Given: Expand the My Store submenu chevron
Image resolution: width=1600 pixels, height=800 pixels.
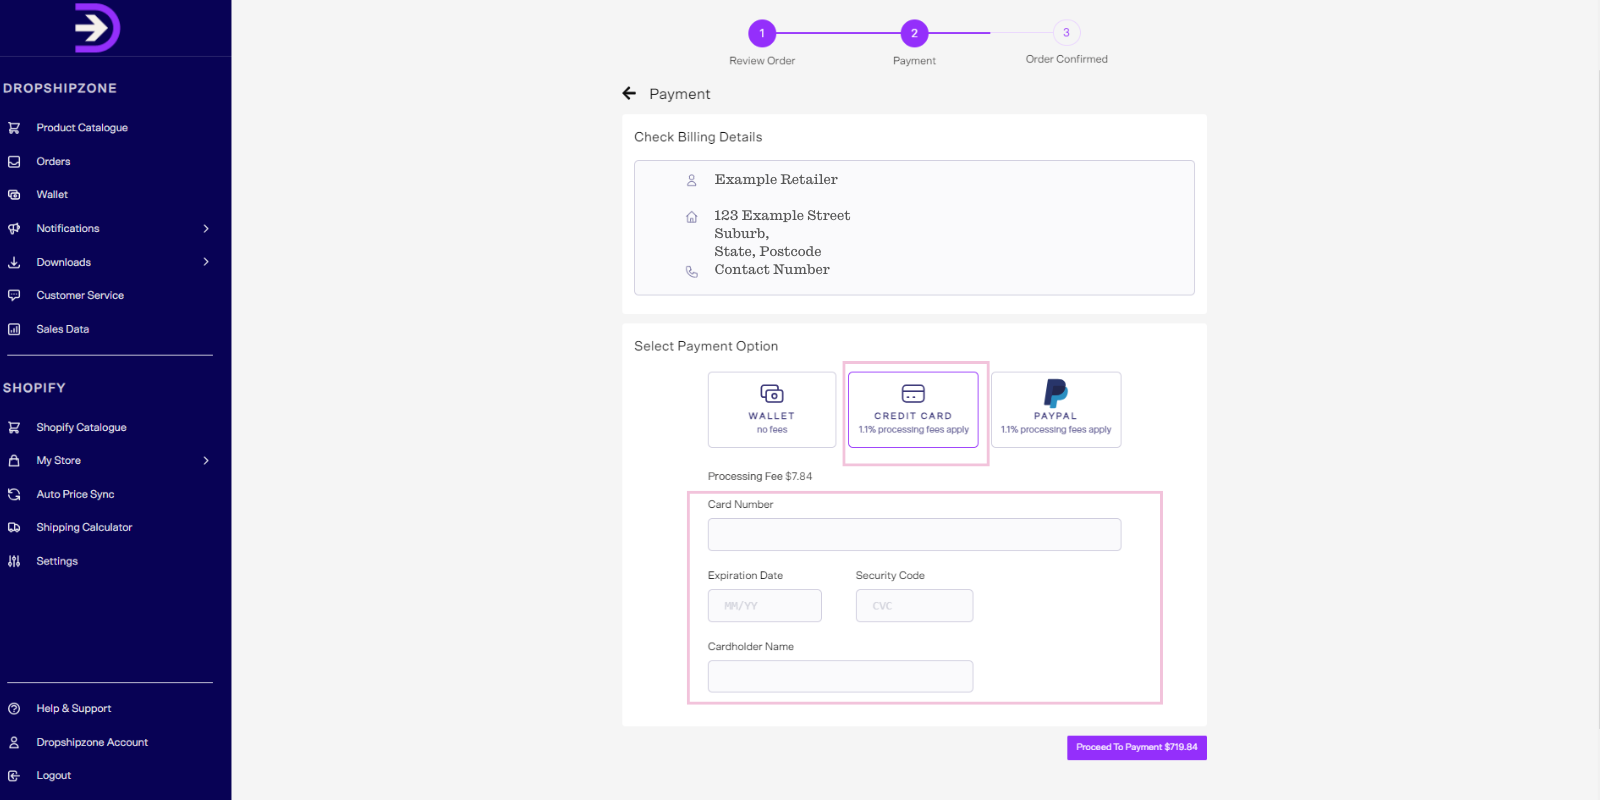Looking at the screenshot, I should tap(206, 461).
